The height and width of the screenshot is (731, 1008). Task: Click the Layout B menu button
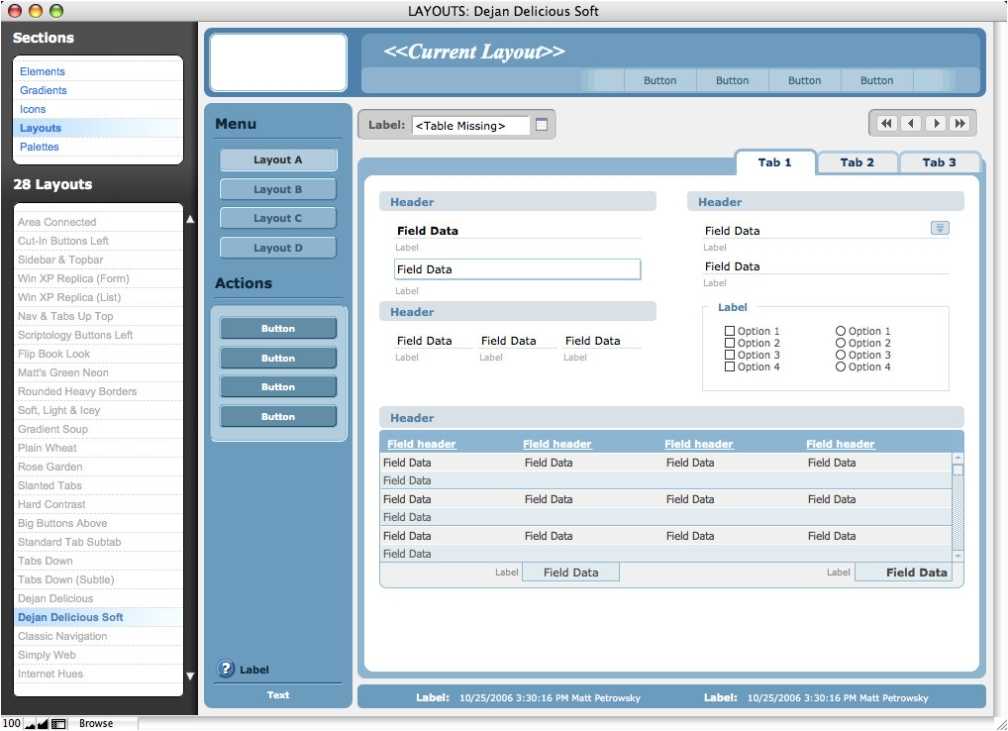click(x=278, y=189)
